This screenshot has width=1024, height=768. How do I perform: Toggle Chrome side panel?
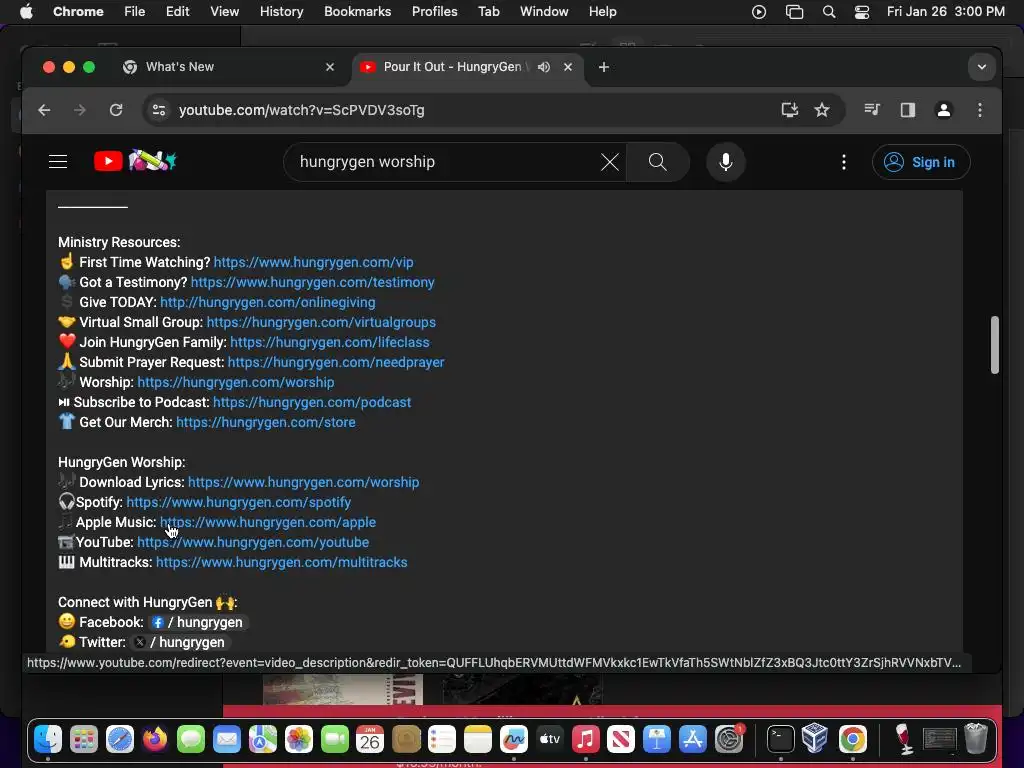pyautogui.click(x=908, y=110)
